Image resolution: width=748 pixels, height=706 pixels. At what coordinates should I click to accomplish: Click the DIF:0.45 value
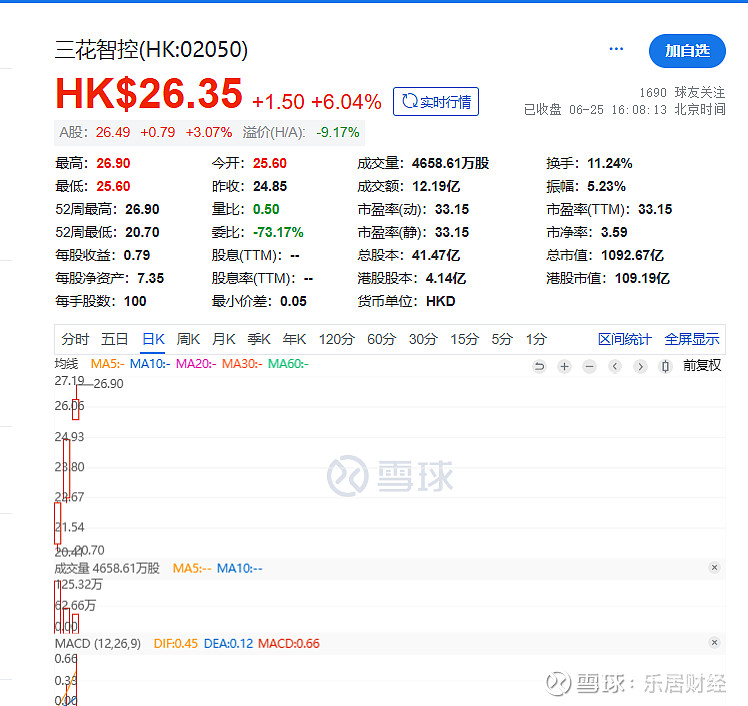[x=176, y=644]
